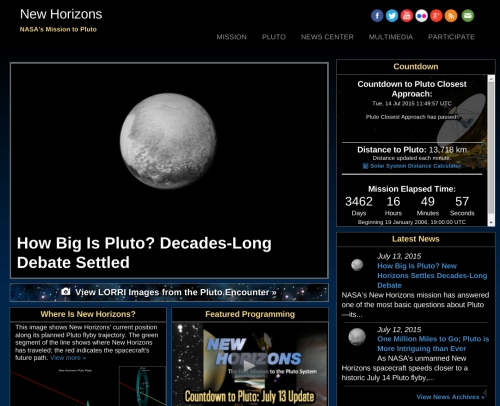
Task: Open the Flickr social icon
Action: (x=421, y=16)
